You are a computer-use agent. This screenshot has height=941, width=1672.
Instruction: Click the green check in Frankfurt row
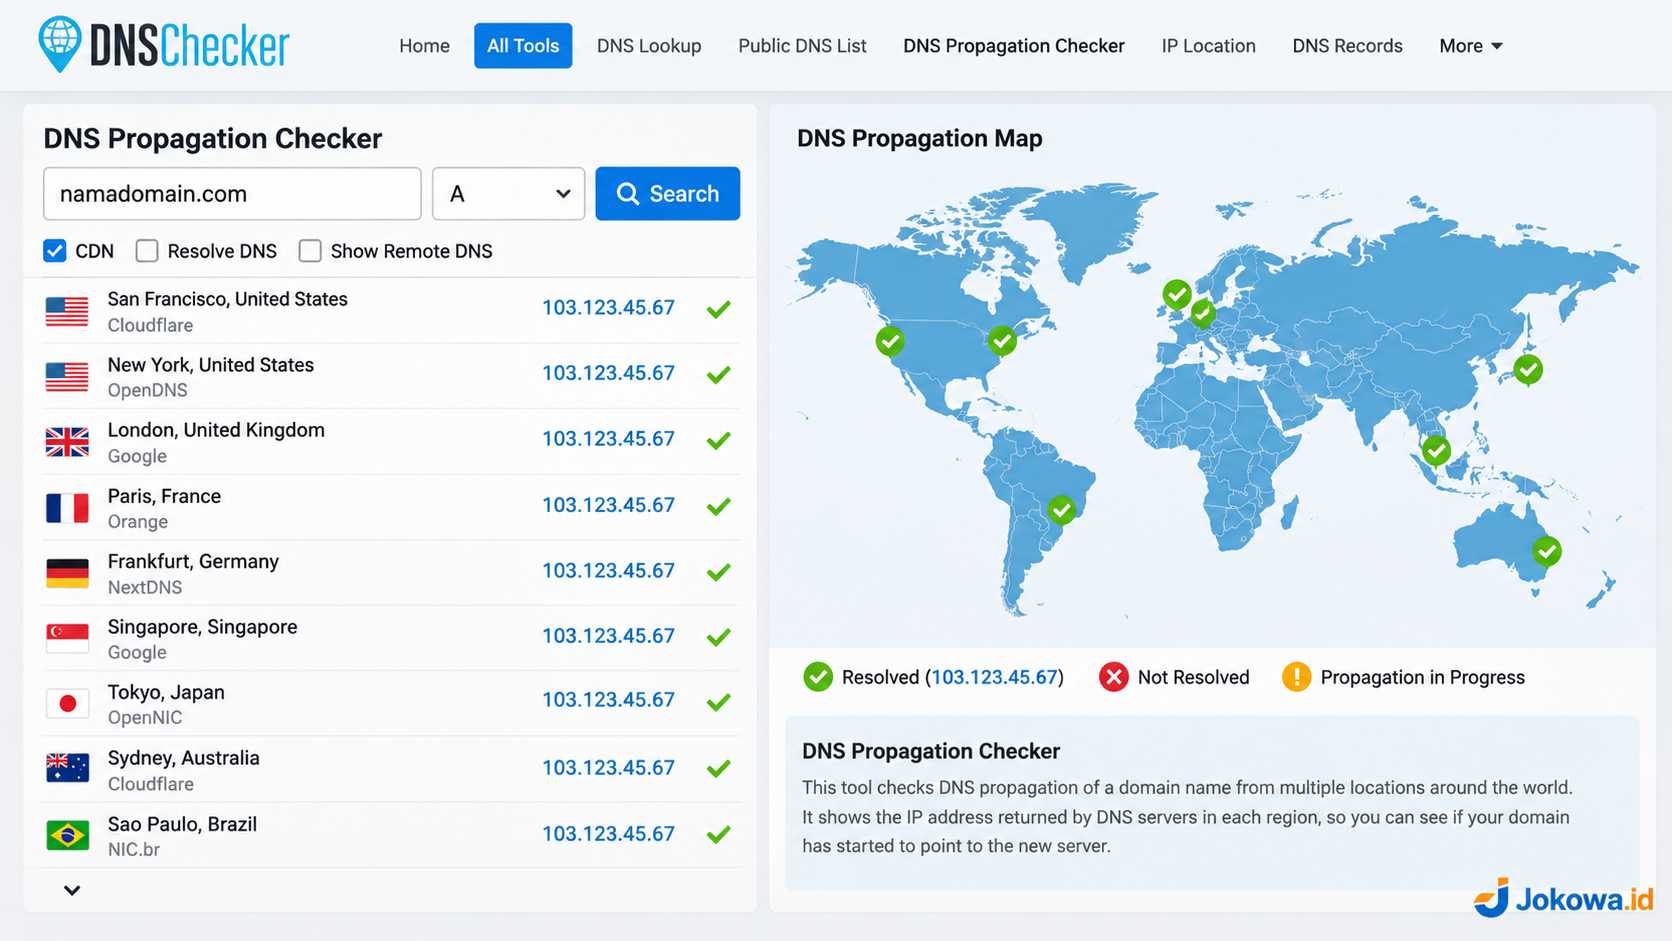coord(718,572)
